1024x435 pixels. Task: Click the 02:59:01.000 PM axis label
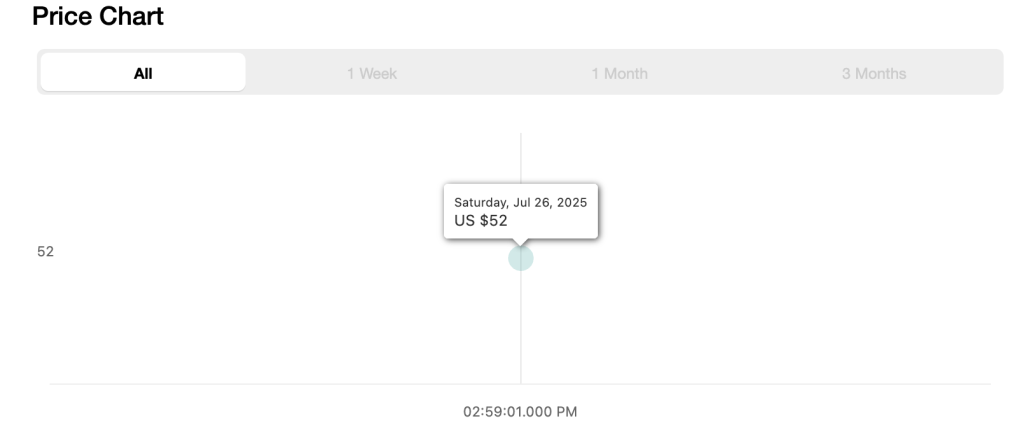(x=520, y=411)
